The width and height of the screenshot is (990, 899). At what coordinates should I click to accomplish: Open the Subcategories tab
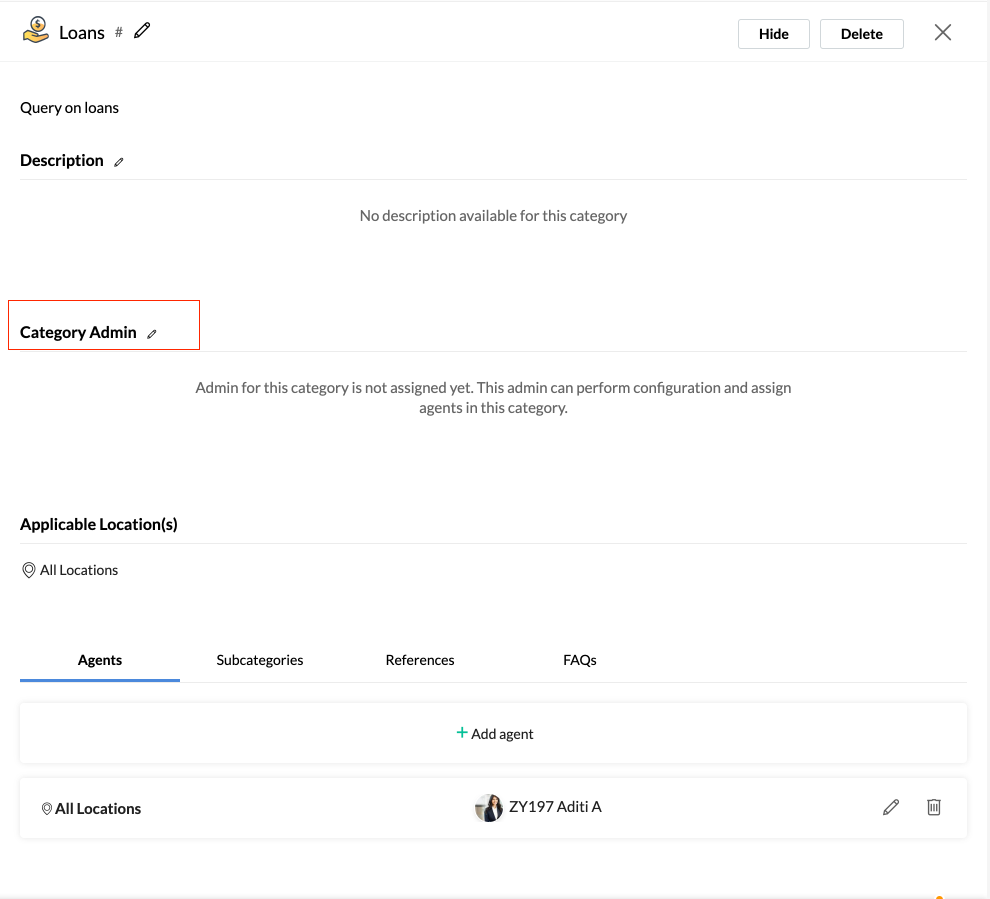259,660
